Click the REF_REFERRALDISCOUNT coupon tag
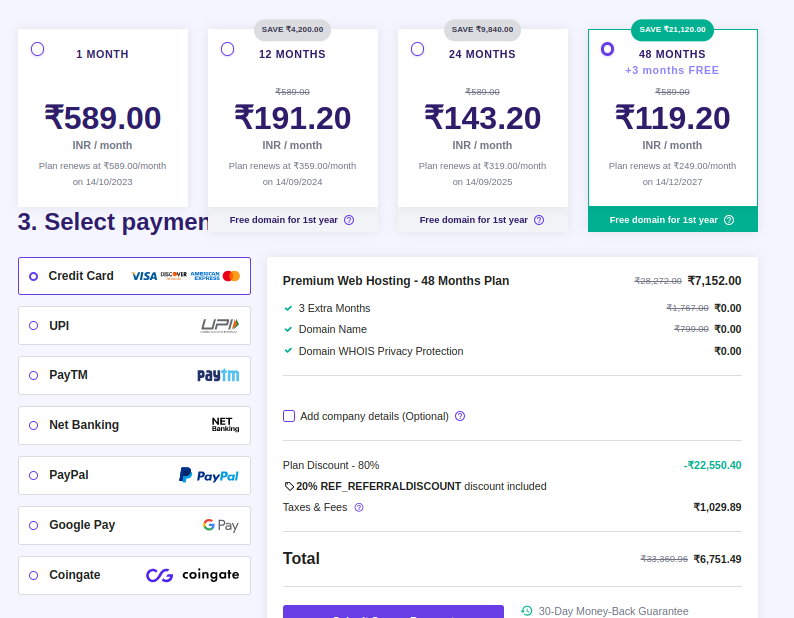The width and height of the screenshot is (794, 618). point(378,486)
